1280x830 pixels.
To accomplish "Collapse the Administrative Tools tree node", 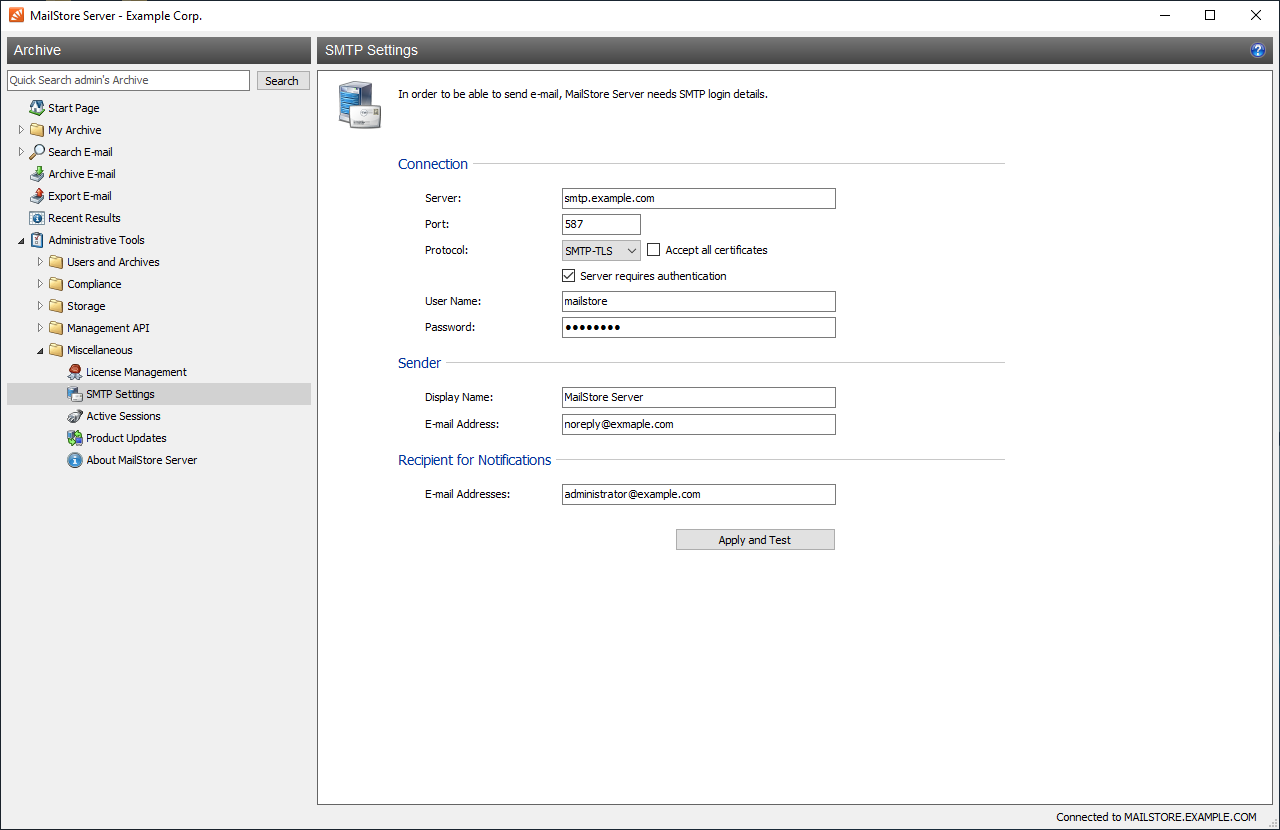I will point(21,241).
